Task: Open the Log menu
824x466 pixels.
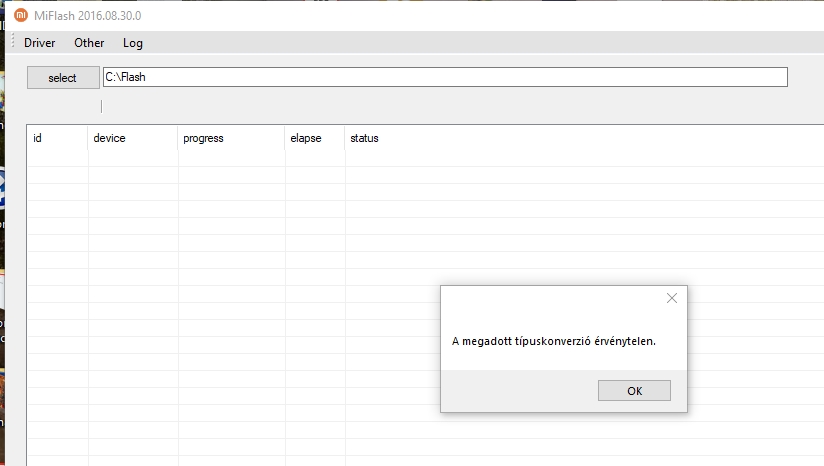Action: click(132, 43)
